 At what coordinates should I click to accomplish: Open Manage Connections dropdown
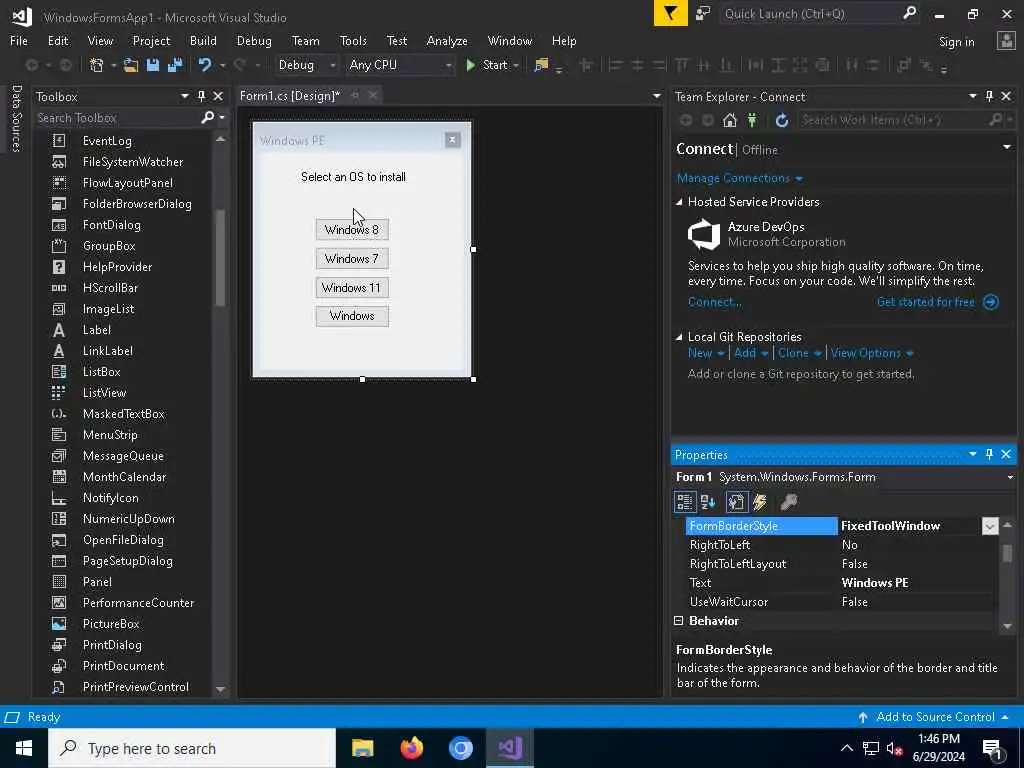[x=799, y=178]
